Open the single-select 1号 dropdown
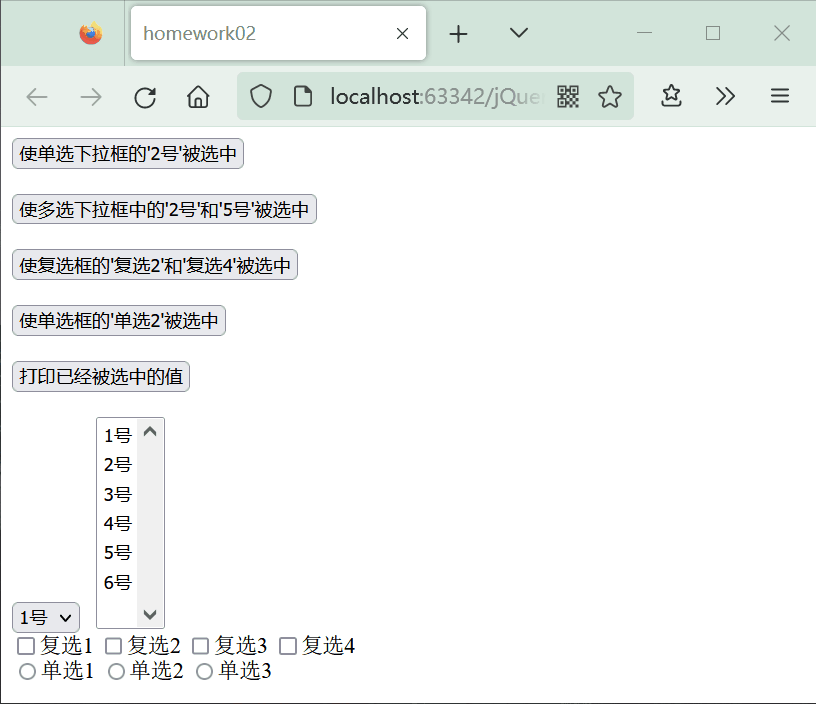This screenshot has height=704, width=816. point(46,617)
